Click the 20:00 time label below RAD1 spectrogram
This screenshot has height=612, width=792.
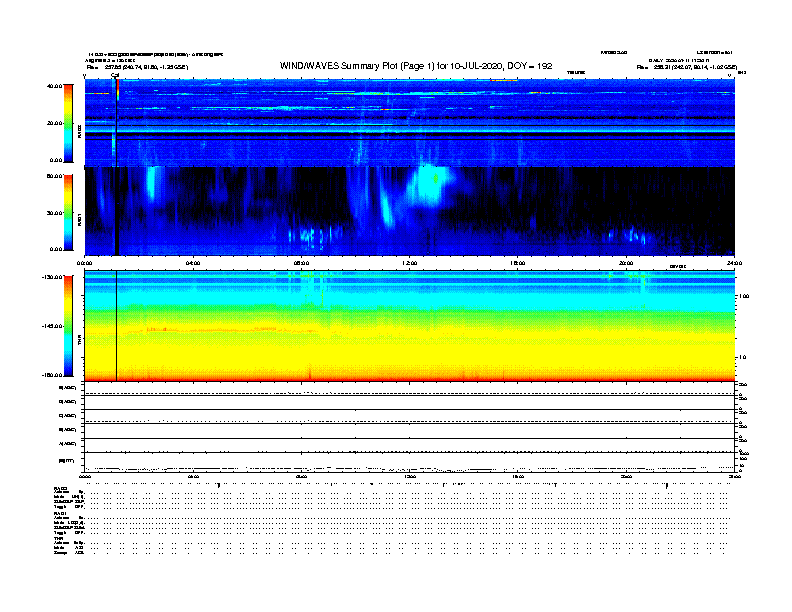click(626, 263)
